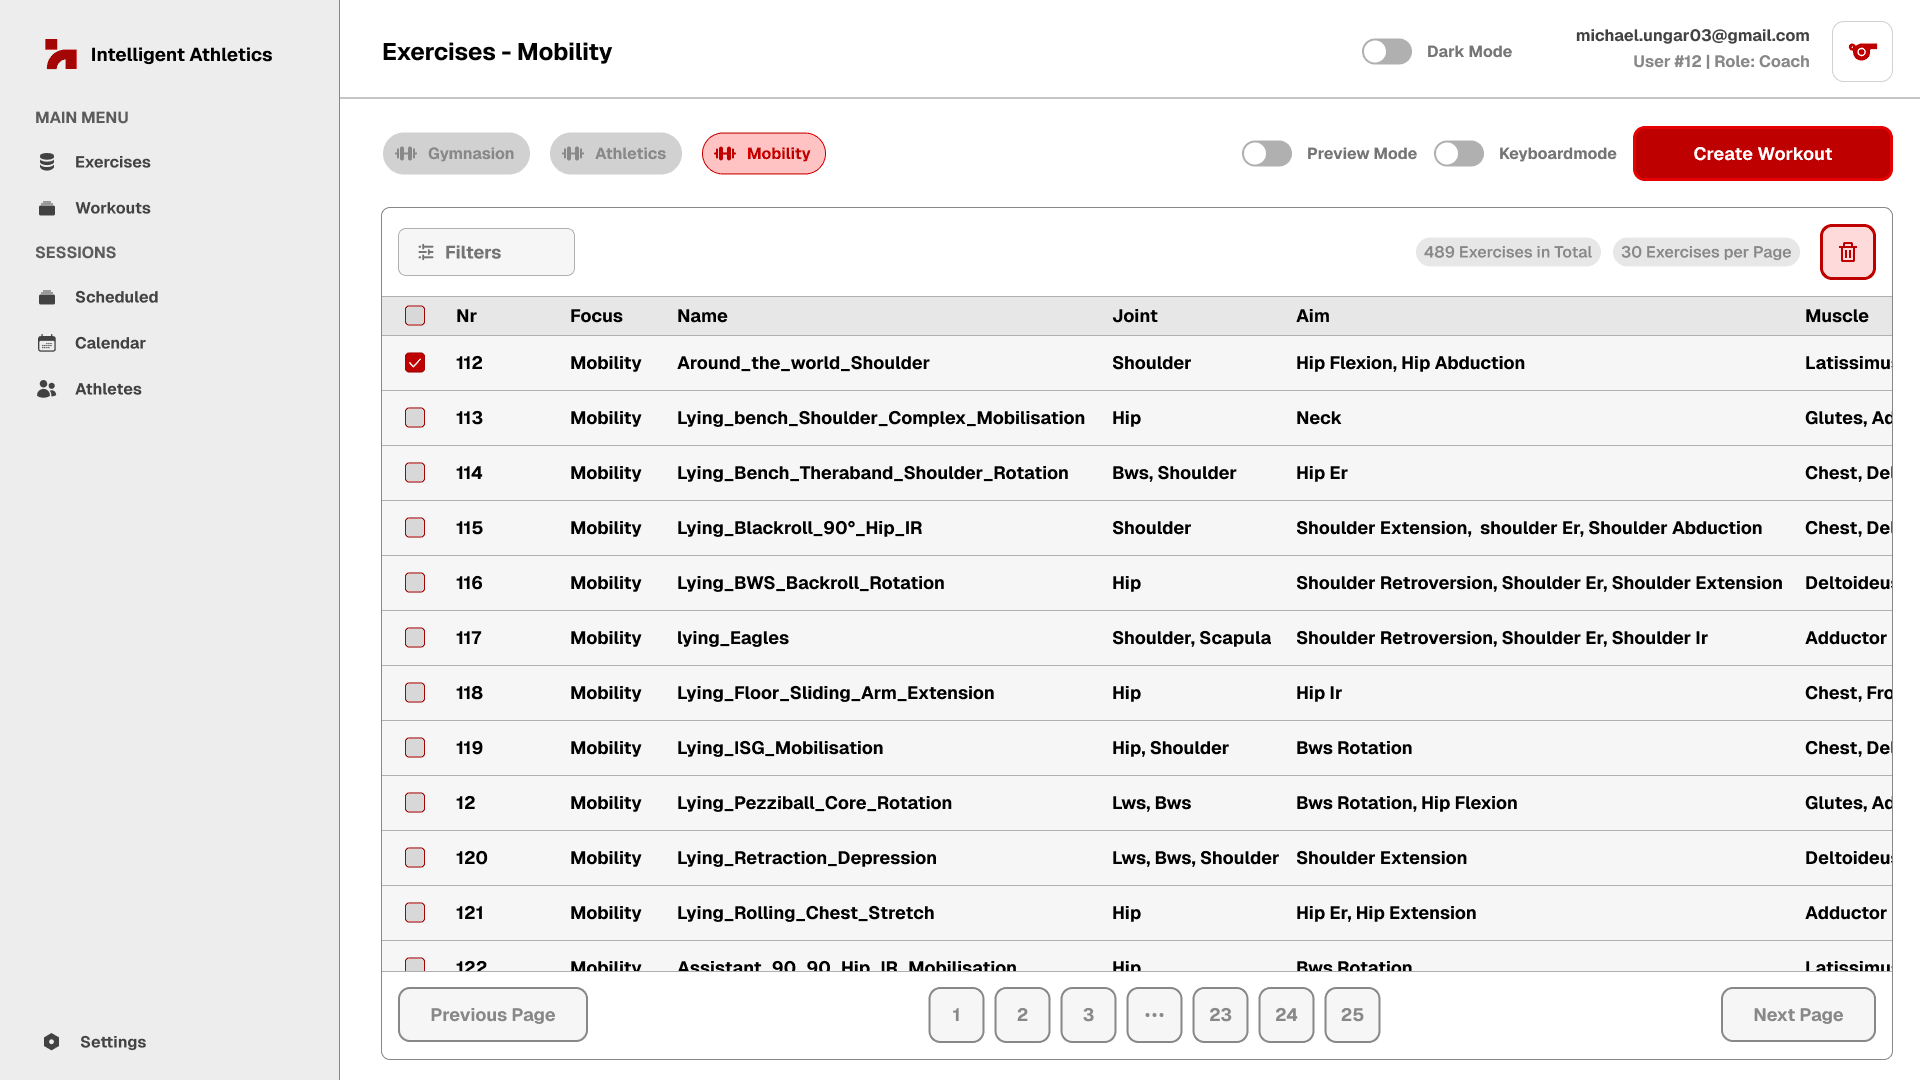Open Exercises via database icon in sidebar
Screen dimensions: 1920x1080
[47, 162]
